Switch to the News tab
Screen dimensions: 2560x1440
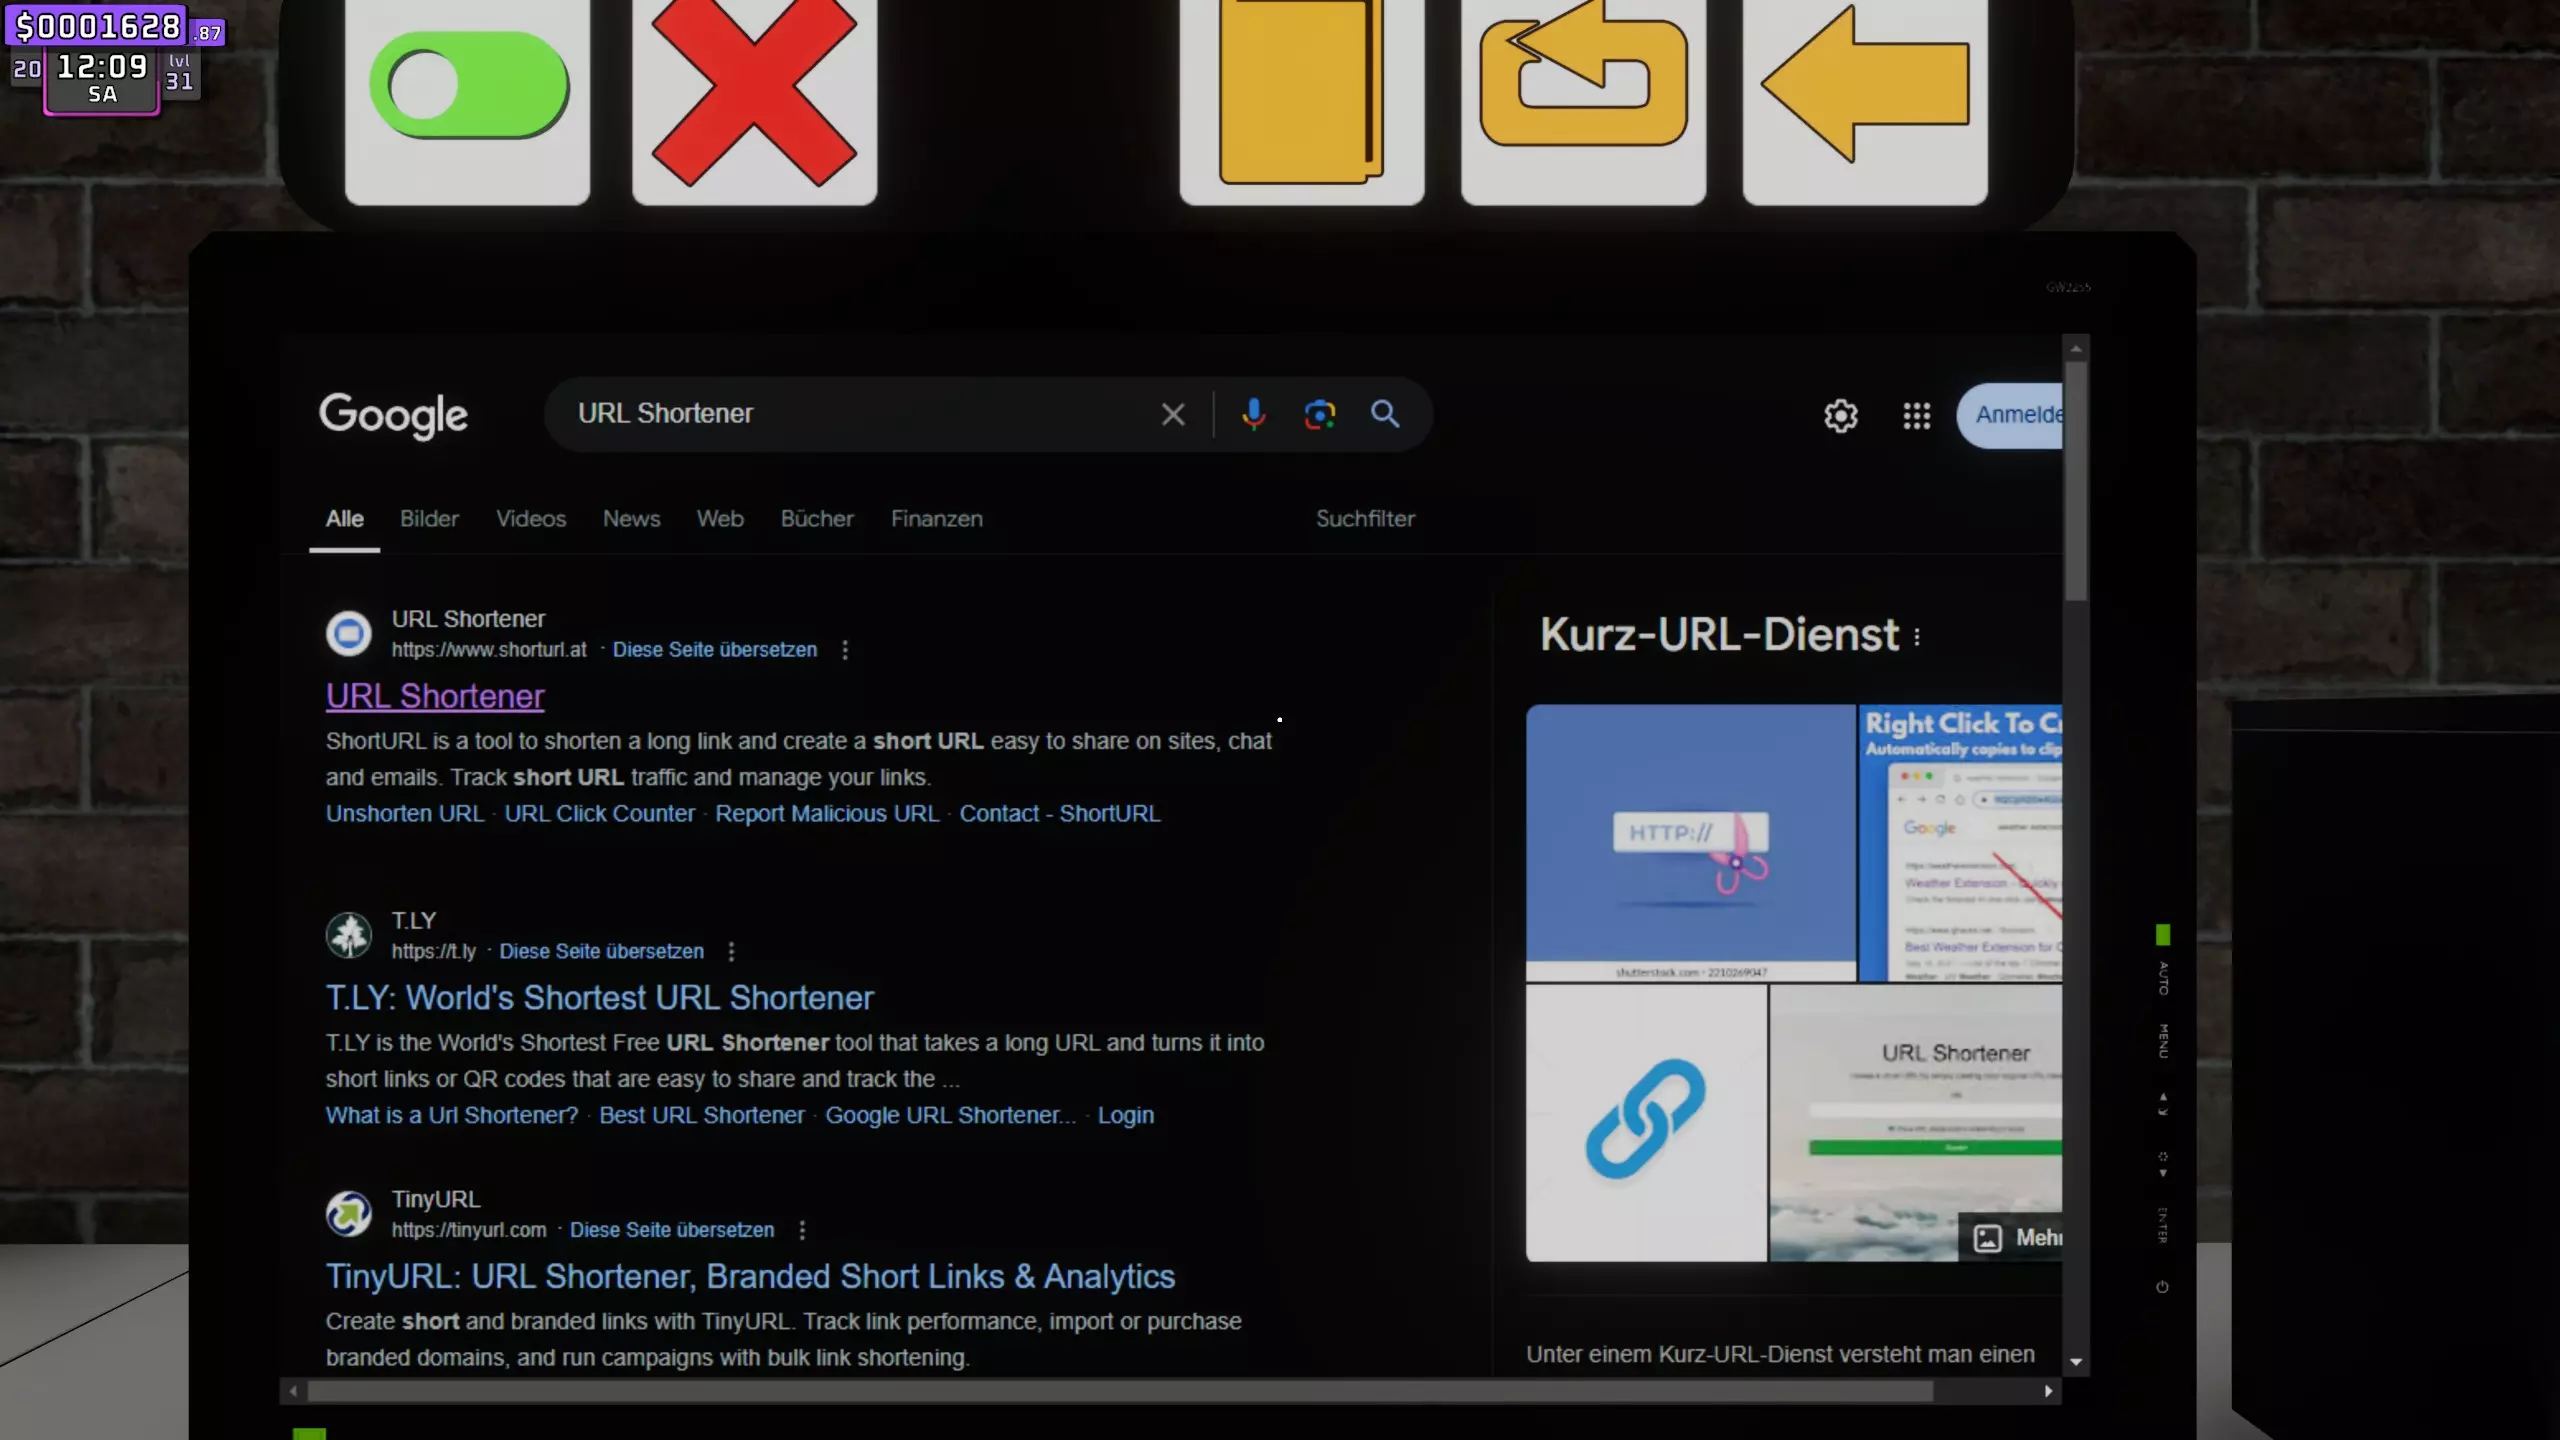pyautogui.click(x=631, y=519)
